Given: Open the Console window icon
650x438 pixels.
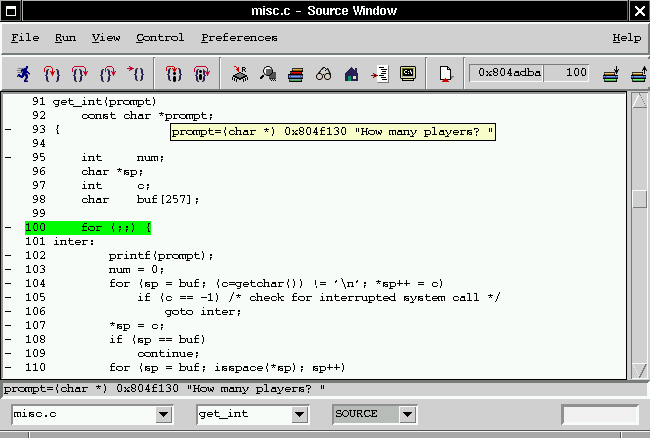Looking at the screenshot, I should coord(407,73).
